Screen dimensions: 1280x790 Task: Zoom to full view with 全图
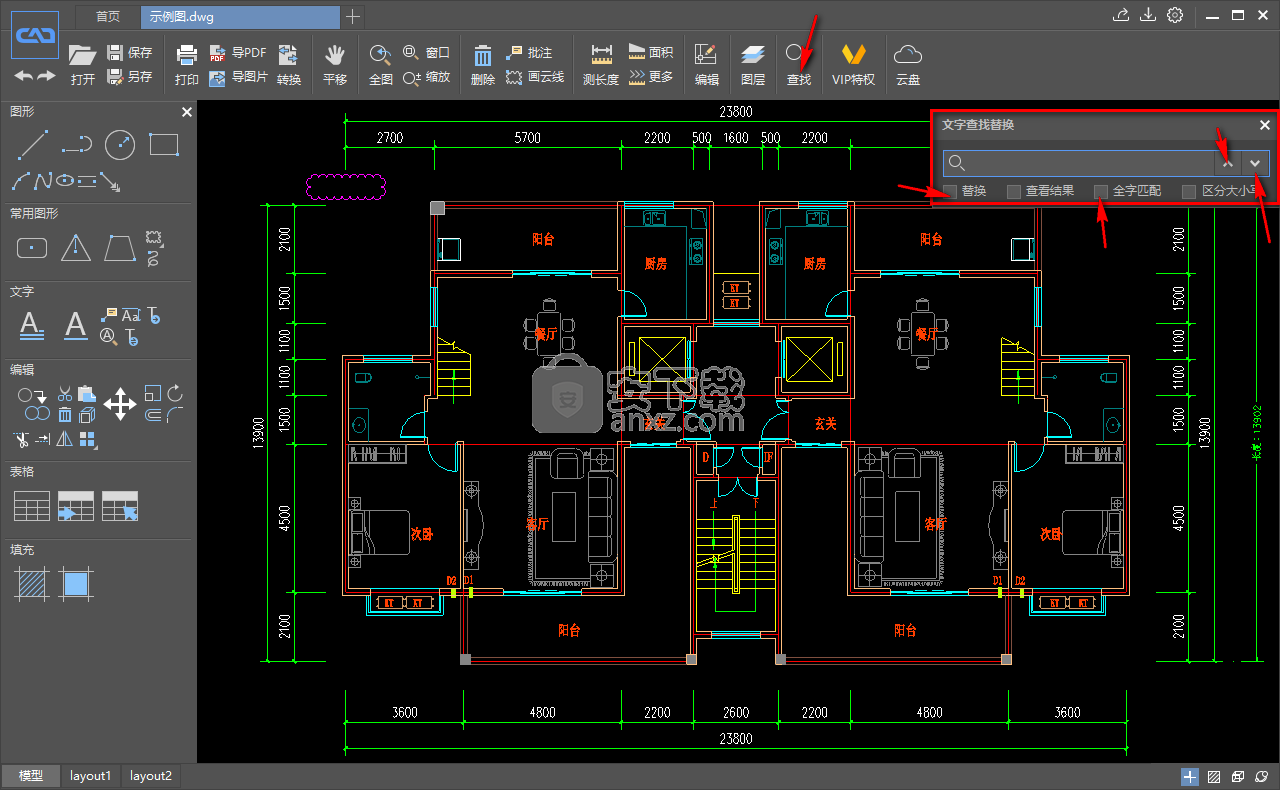[381, 65]
